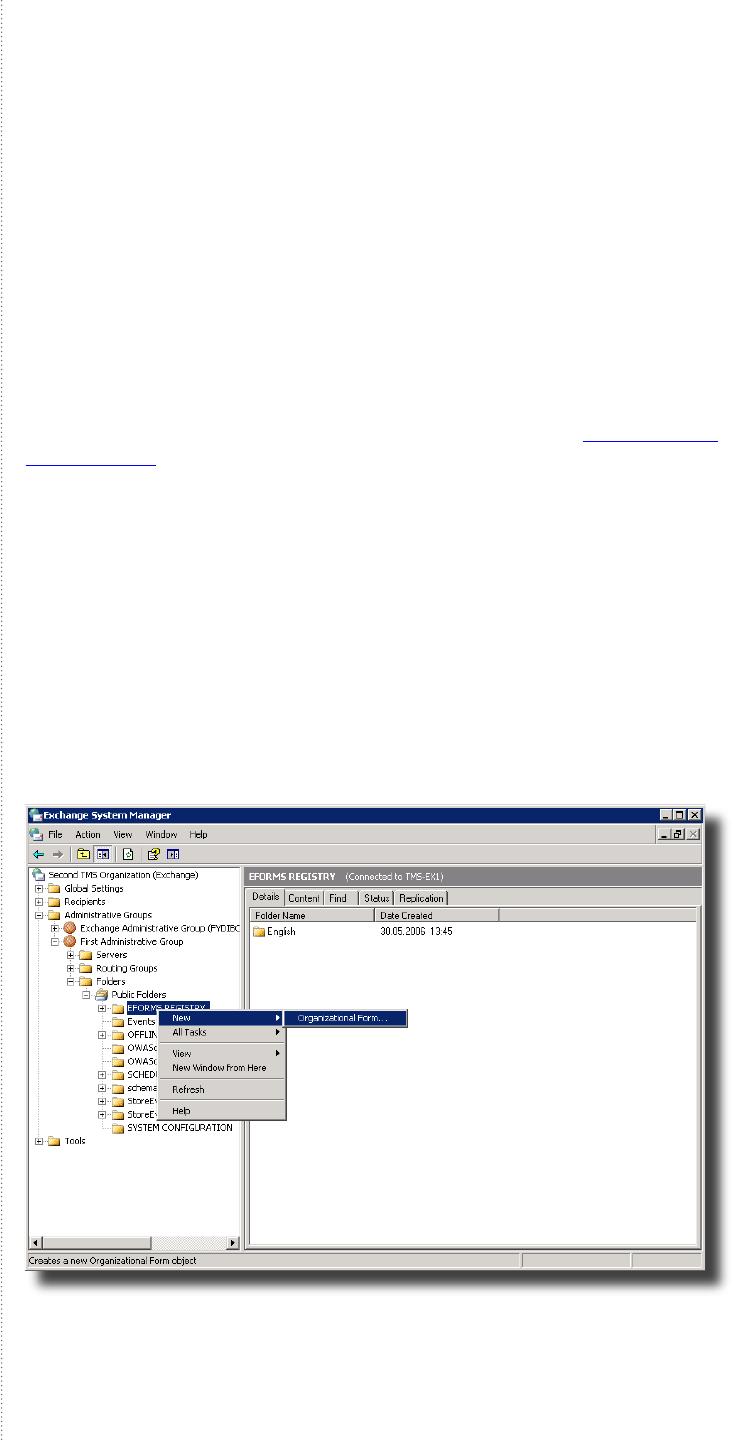Click the Exchange System Manager title bar icon
The width and height of the screenshot is (734, 1441).
pyautogui.click(x=35, y=815)
